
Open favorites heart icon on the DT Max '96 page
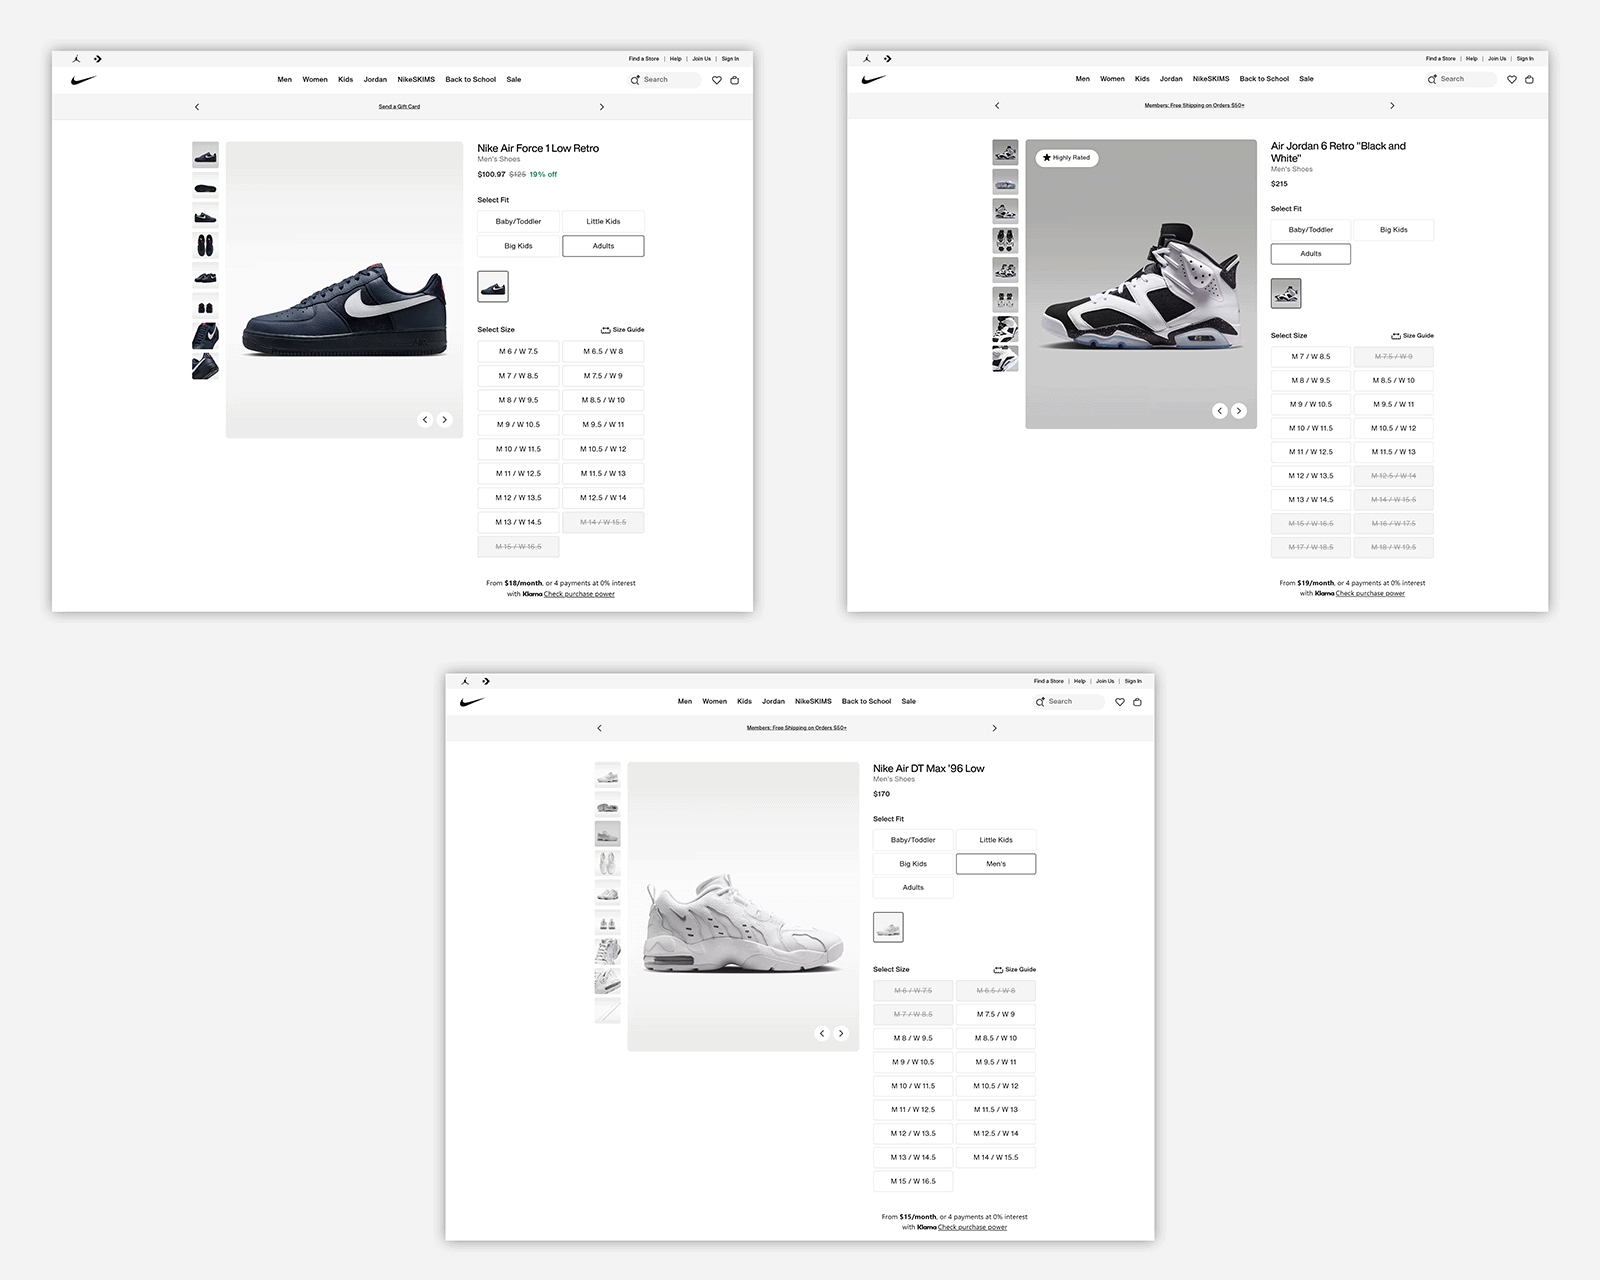pyautogui.click(x=1120, y=702)
